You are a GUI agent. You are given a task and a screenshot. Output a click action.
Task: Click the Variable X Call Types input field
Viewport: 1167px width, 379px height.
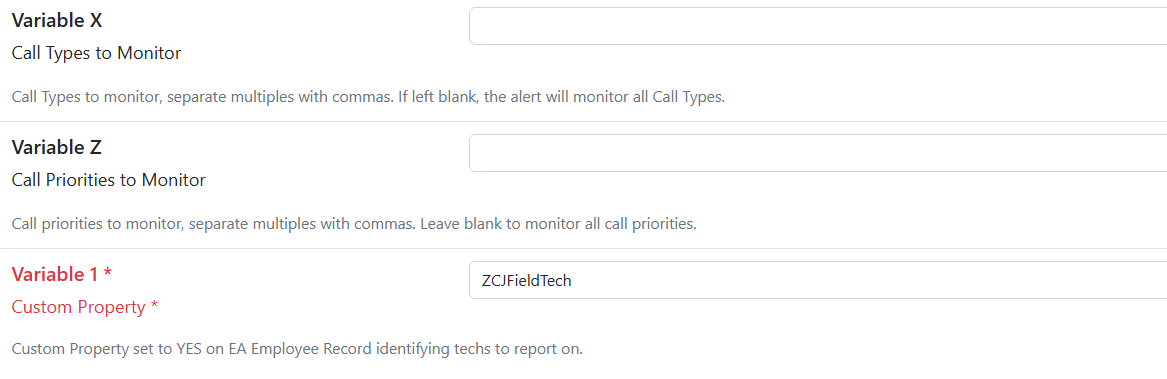click(x=818, y=26)
